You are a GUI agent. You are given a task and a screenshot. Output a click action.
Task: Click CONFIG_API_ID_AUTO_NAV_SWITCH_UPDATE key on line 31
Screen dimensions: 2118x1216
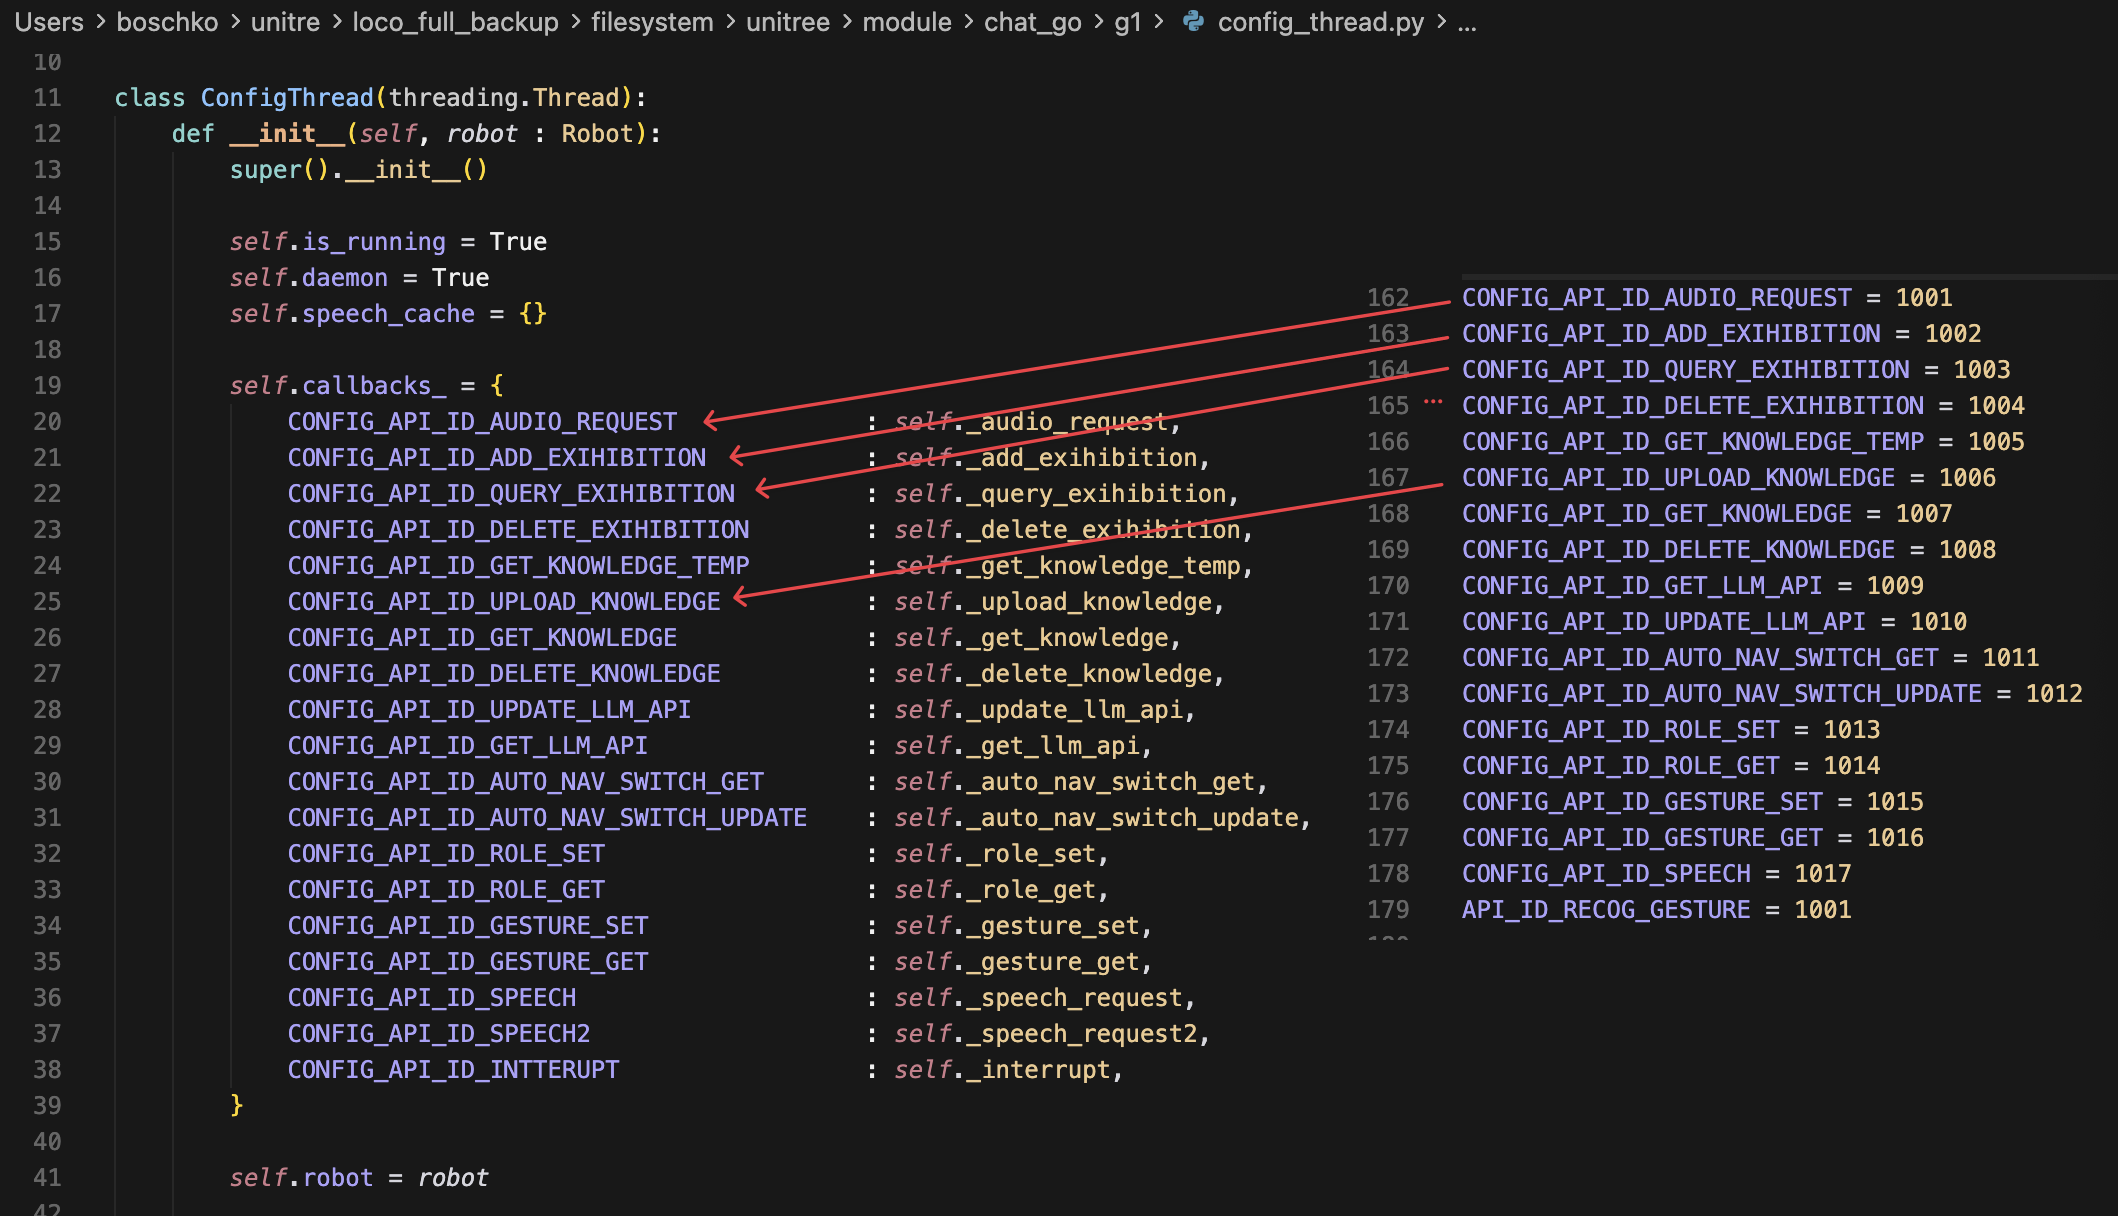point(547,818)
